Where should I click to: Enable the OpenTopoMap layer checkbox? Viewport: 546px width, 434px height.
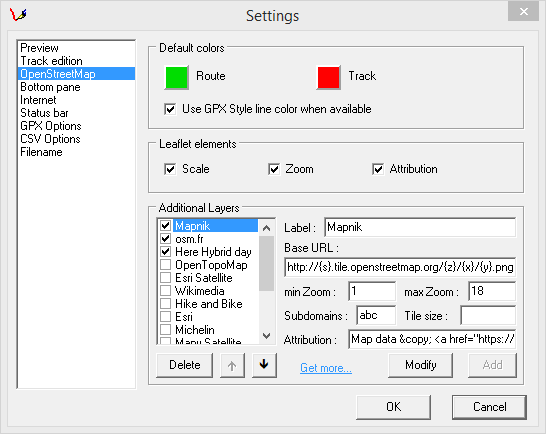(x=165, y=265)
